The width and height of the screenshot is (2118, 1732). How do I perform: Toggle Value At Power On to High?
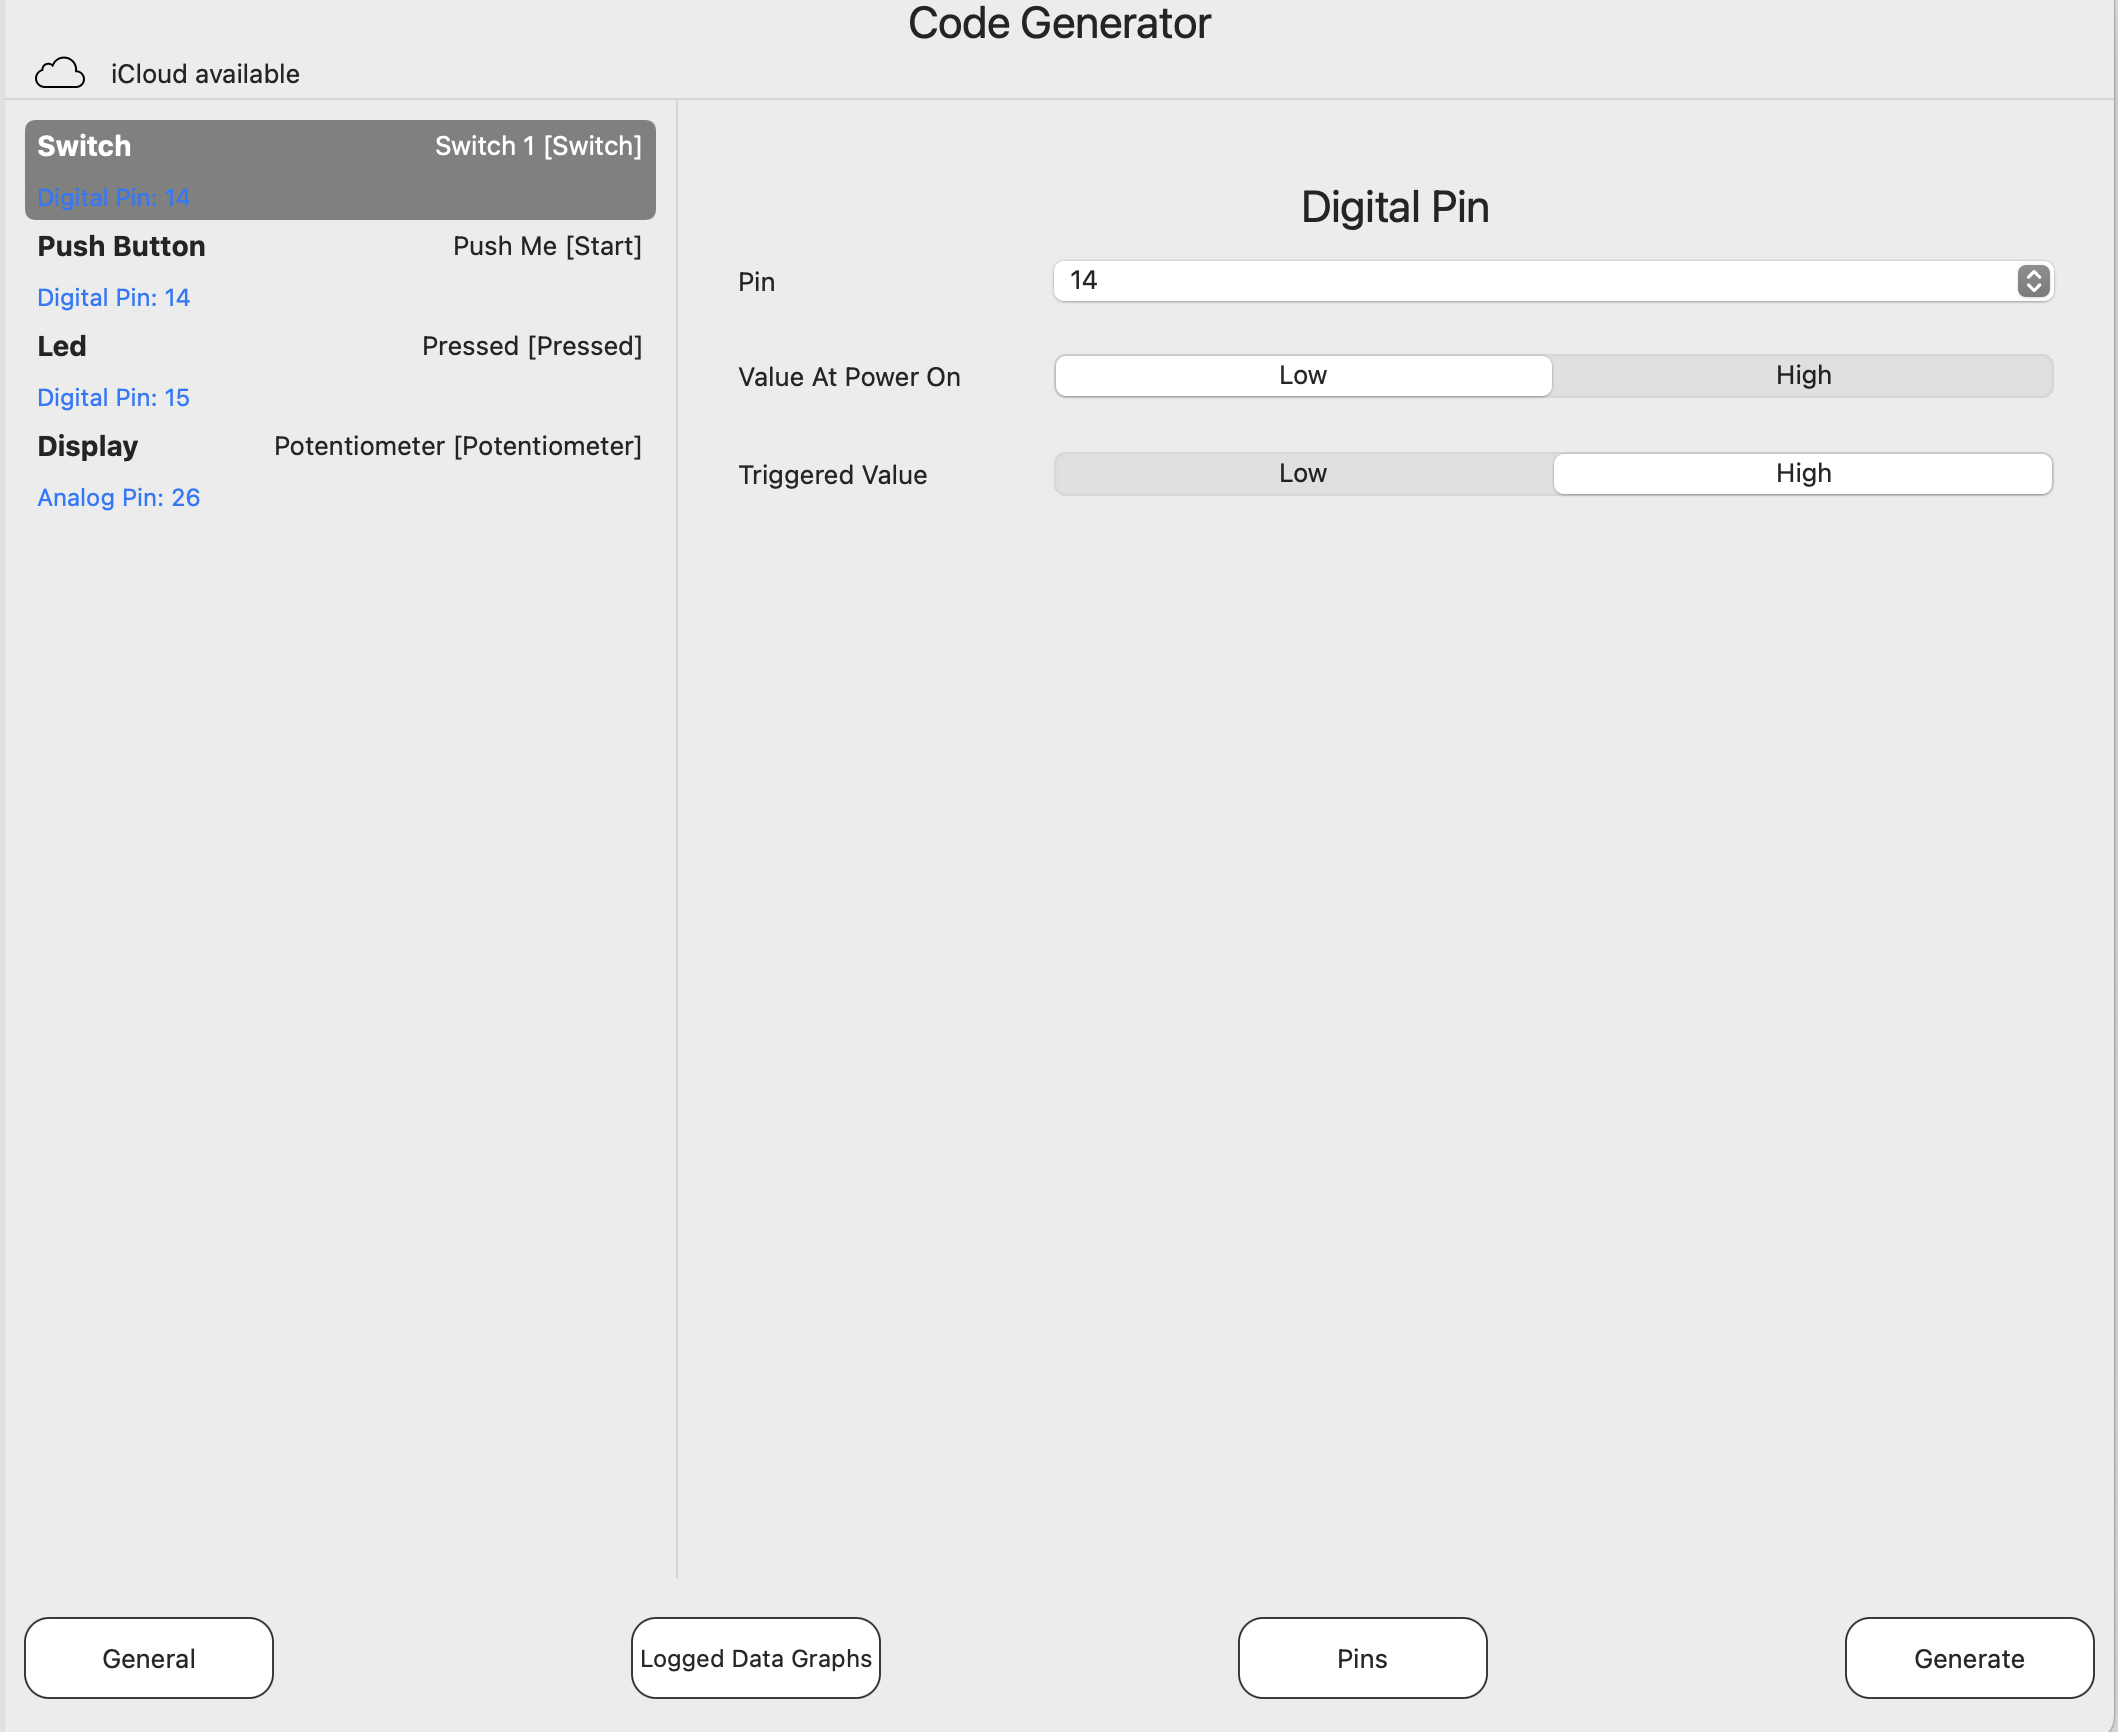click(1803, 375)
